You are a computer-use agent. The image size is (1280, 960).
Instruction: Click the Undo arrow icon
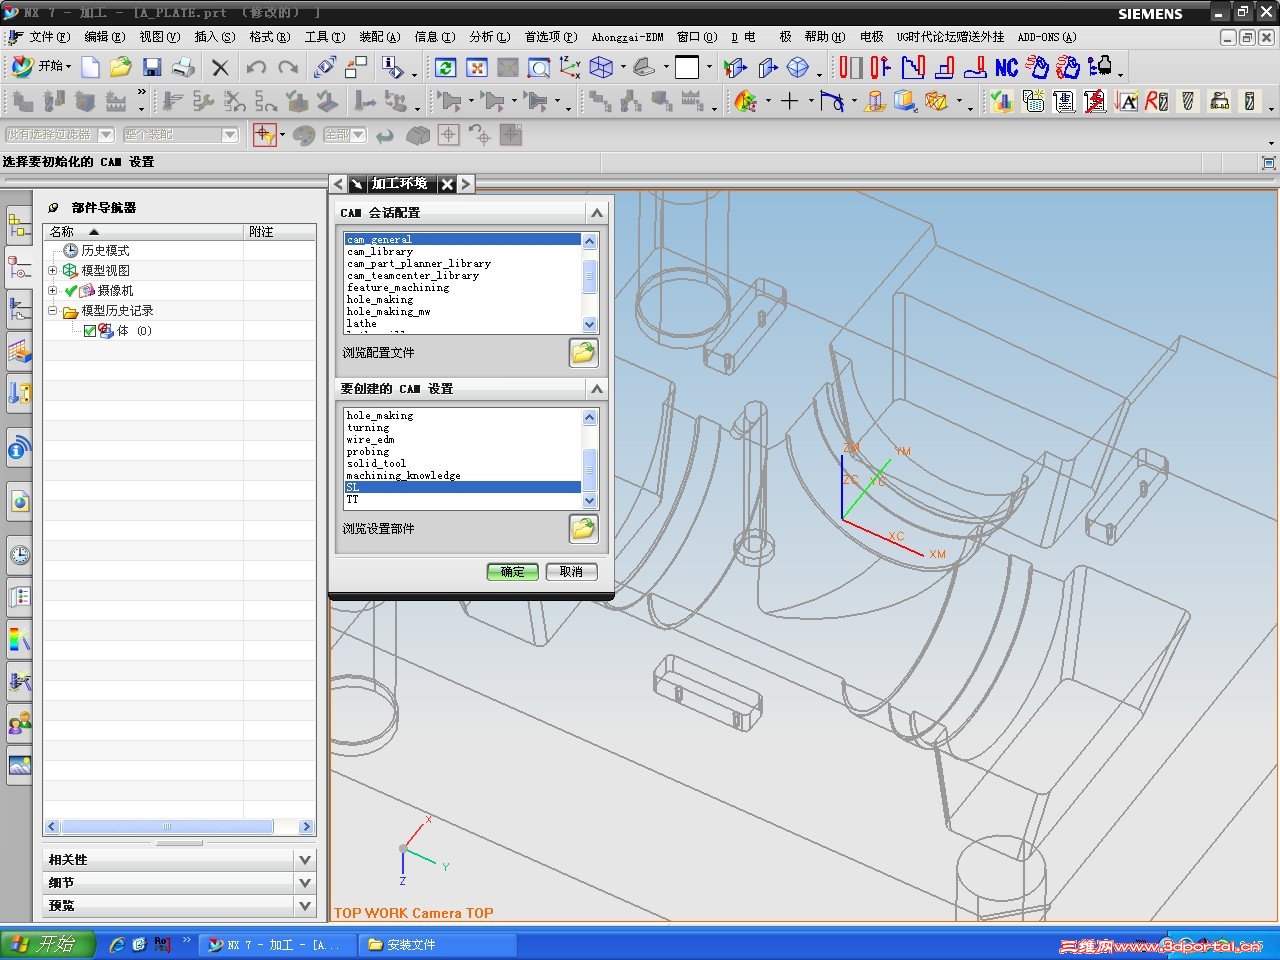point(256,67)
